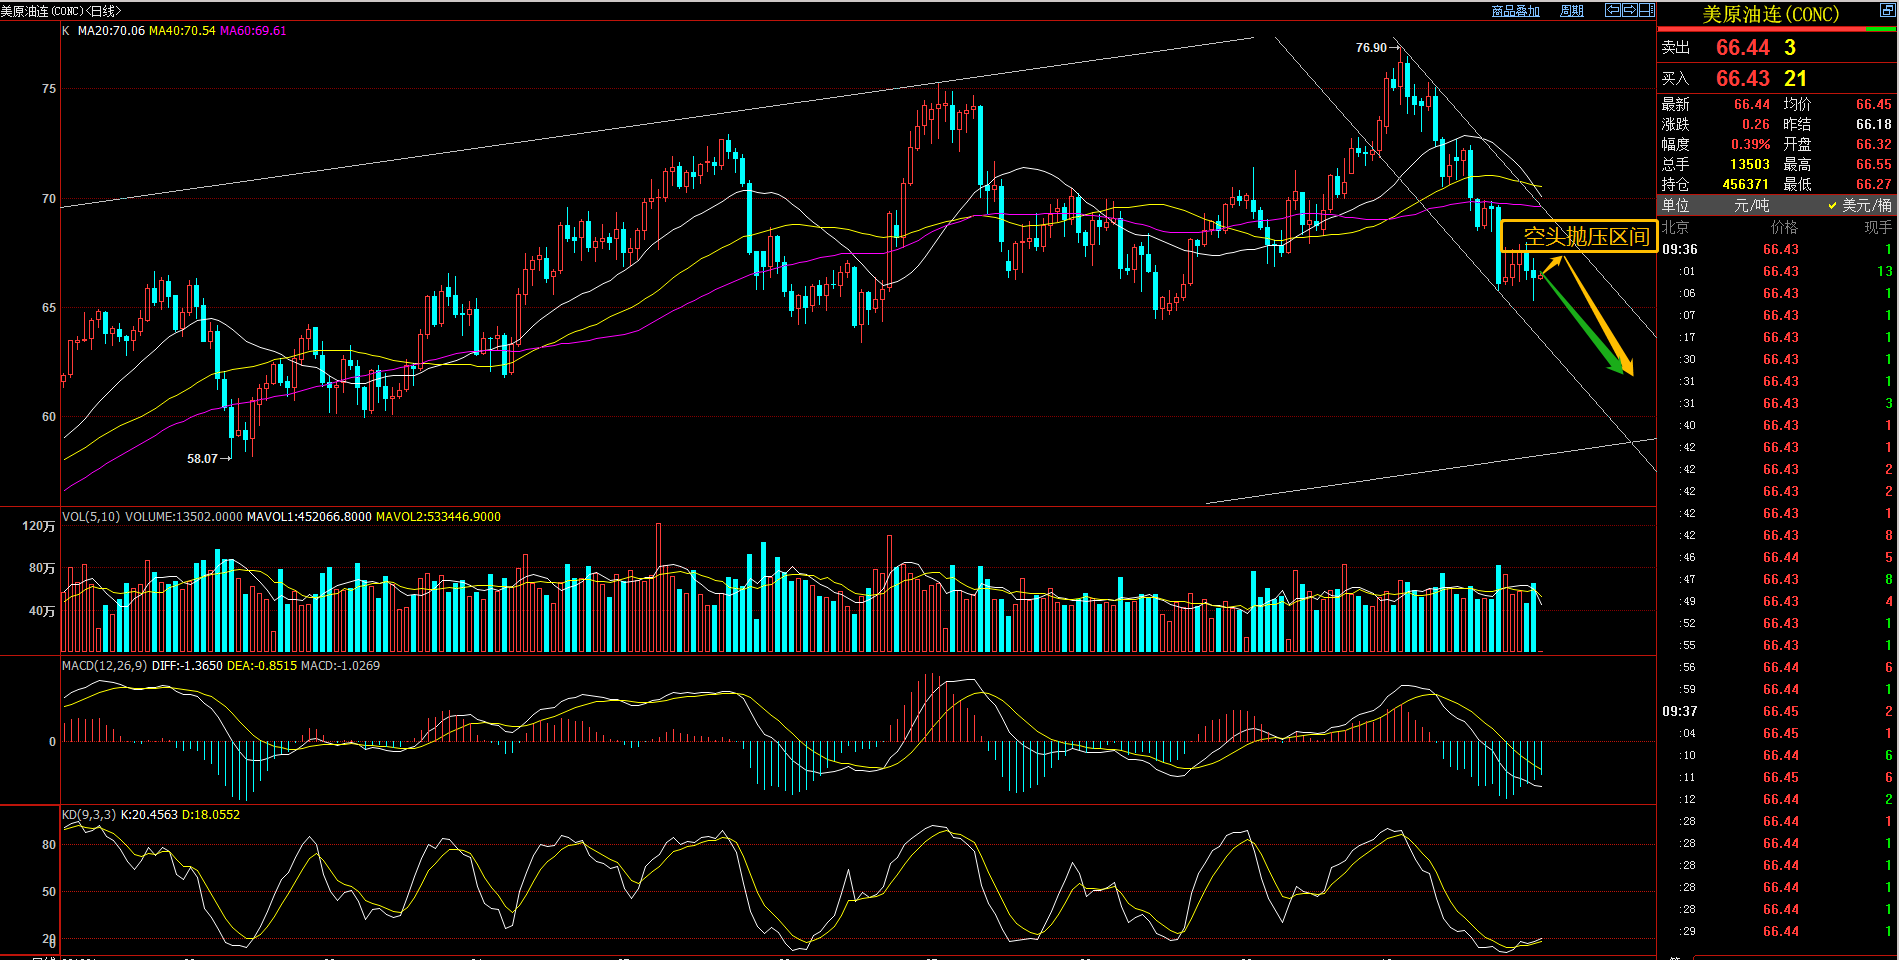Select the 09:36 tick row

click(1777, 249)
